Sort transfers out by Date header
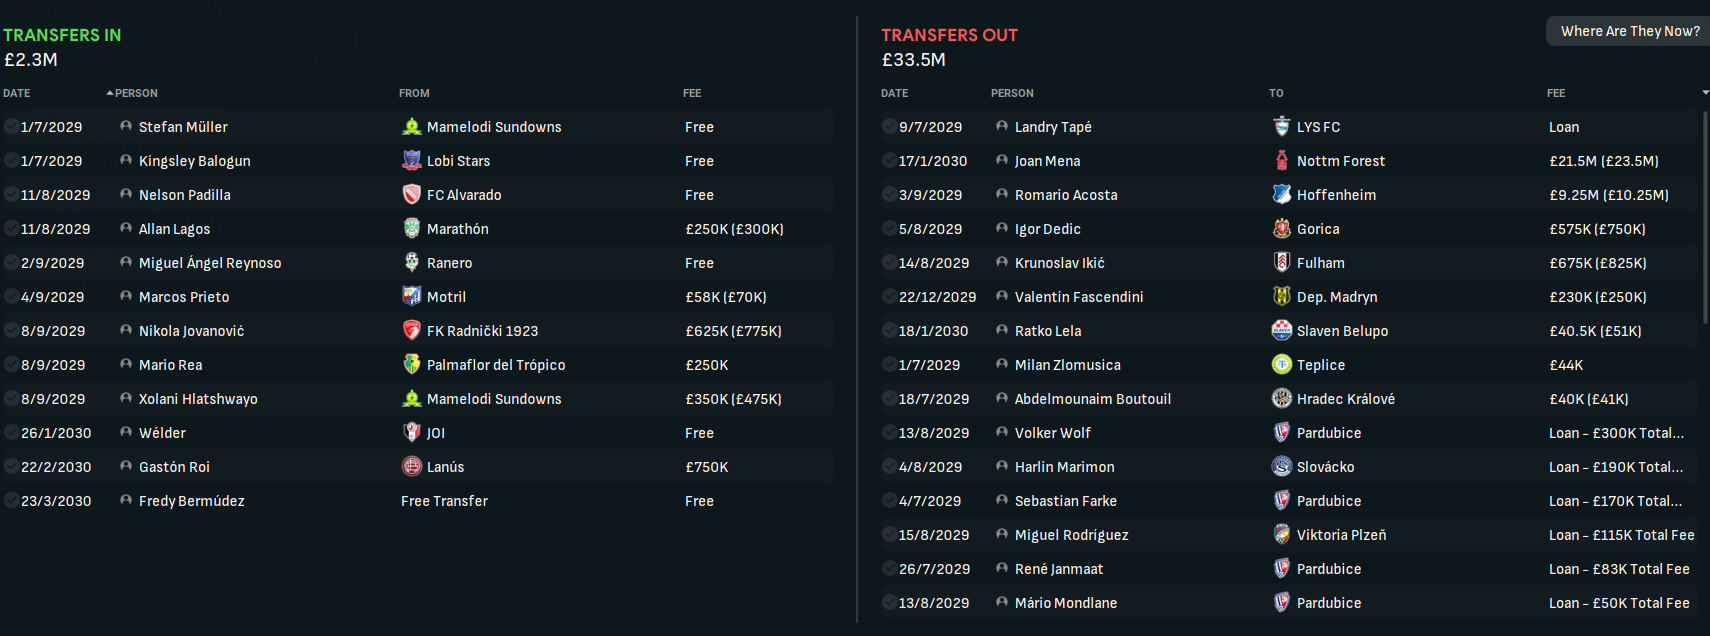Image resolution: width=1710 pixels, height=636 pixels. [894, 93]
